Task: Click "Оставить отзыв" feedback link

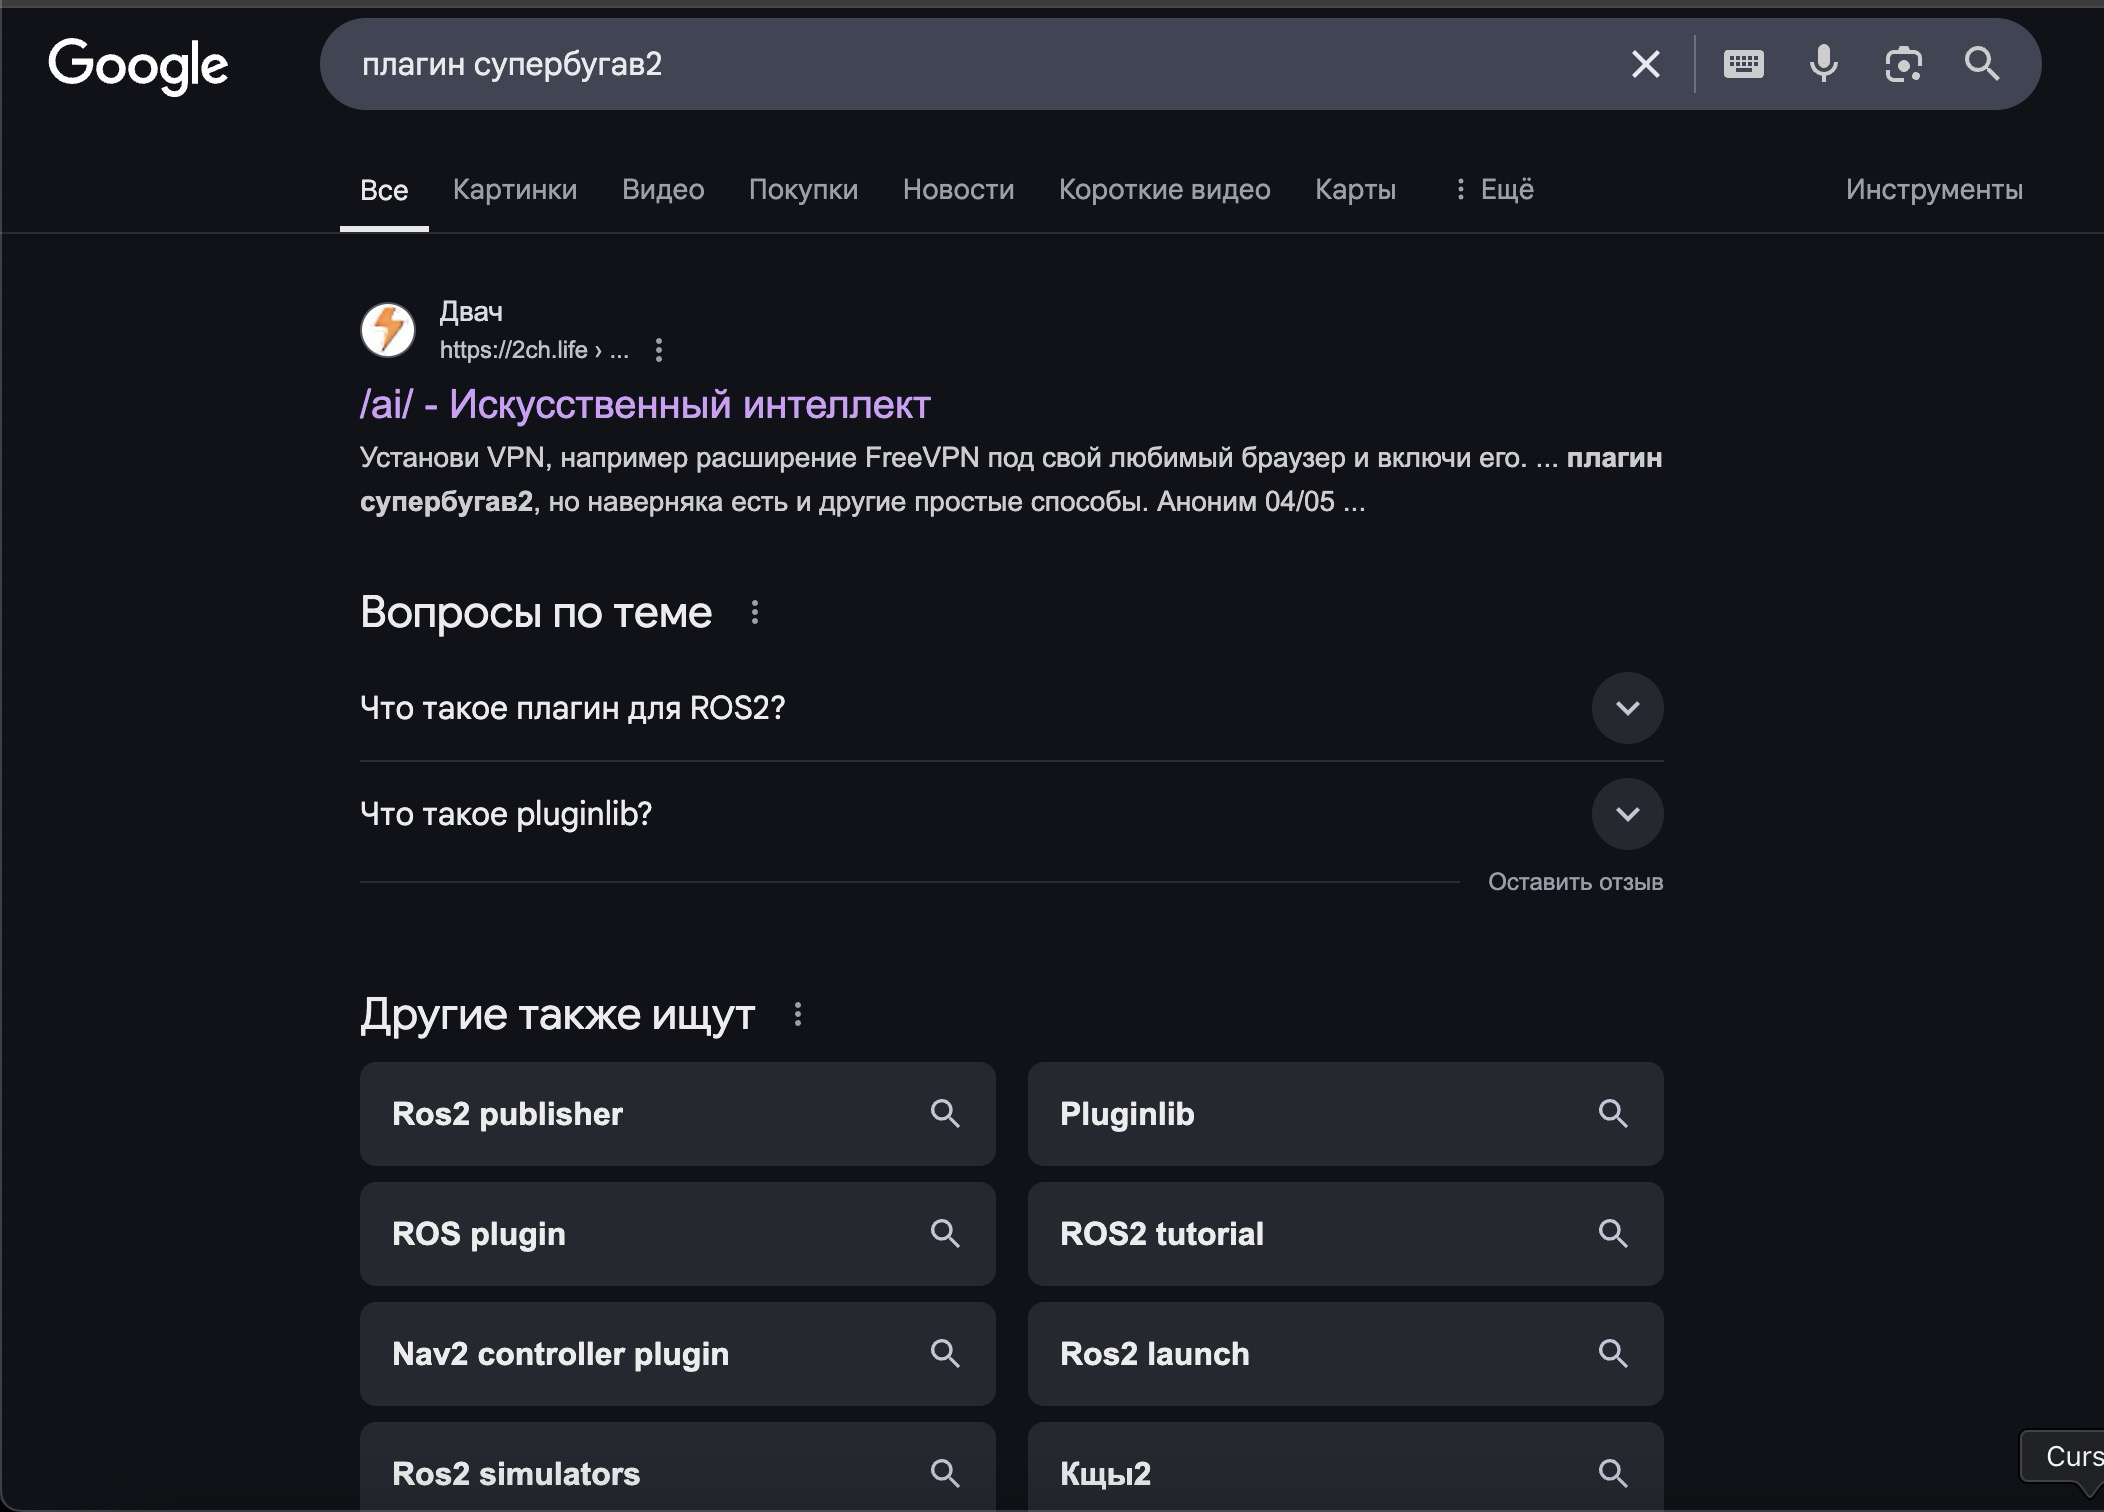Action: [1575, 882]
